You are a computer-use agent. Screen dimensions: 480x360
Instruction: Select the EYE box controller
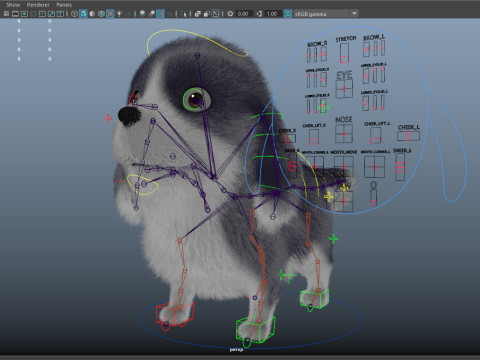(344, 89)
